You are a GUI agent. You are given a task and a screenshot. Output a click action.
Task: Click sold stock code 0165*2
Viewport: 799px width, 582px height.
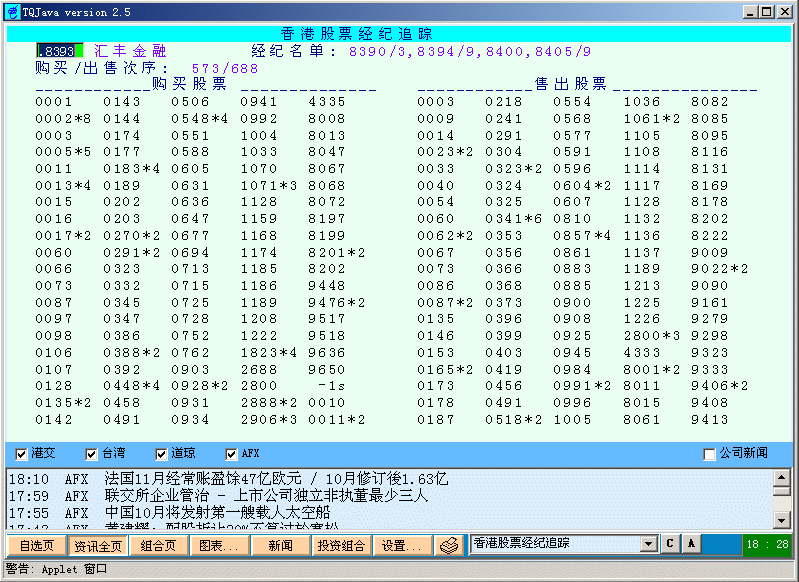tap(445, 369)
